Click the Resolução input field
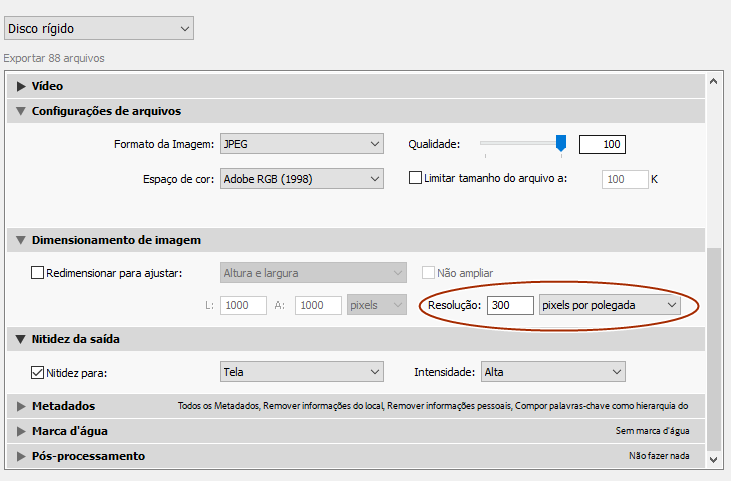The width and height of the screenshot is (731, 481). (x=510, y=305)
